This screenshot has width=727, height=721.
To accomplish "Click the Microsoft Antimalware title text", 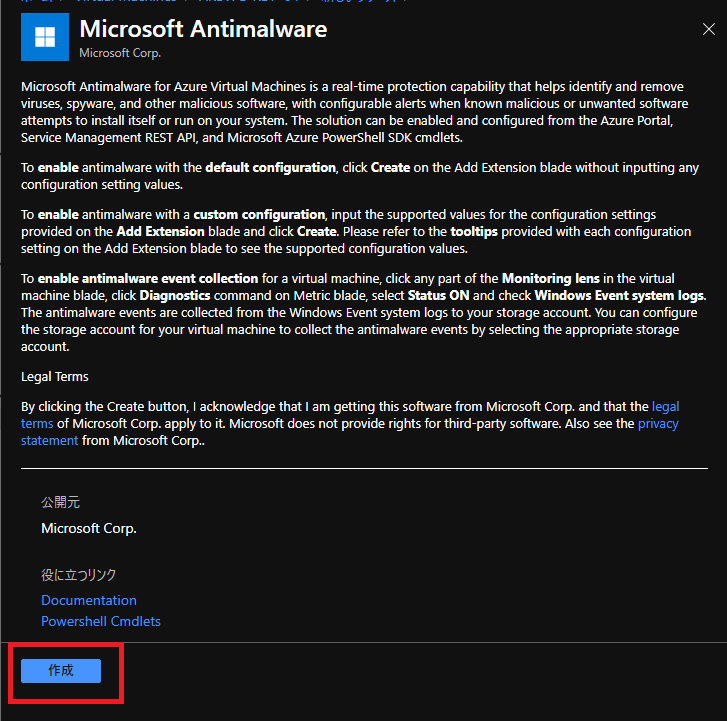I will (x=203, y=29).
